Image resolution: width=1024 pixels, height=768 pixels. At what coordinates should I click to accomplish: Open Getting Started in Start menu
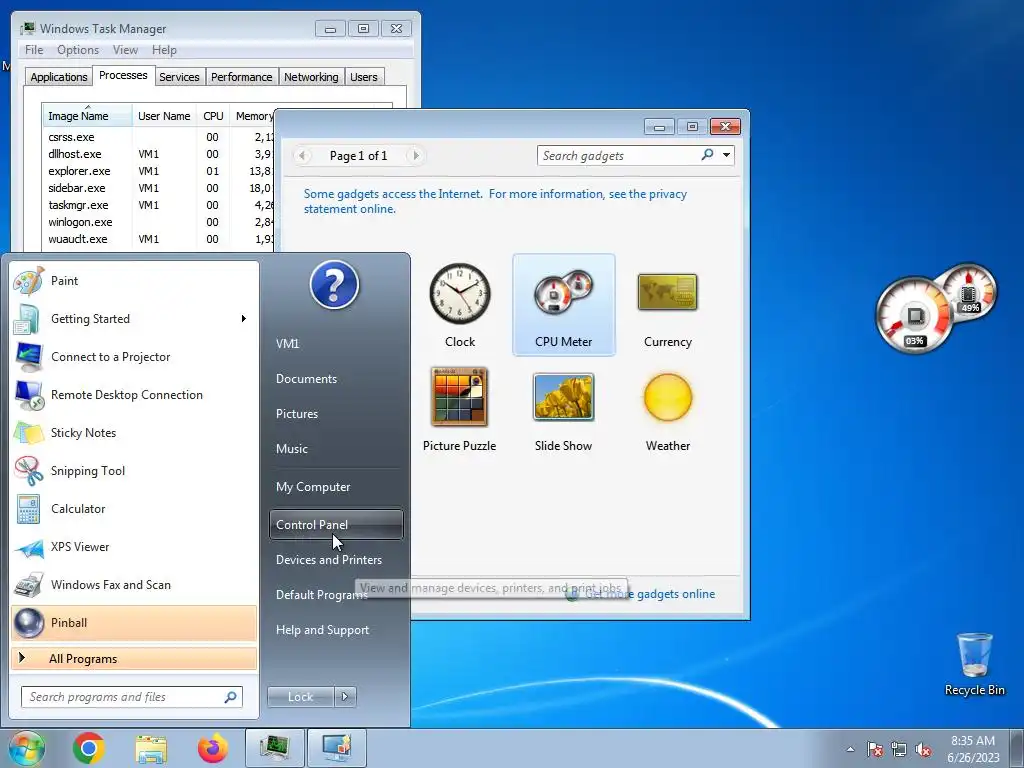click(x=134, y=319)
